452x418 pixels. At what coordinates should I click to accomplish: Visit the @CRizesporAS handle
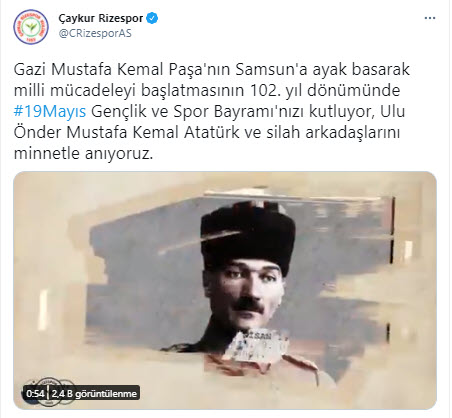coord(95,33)
